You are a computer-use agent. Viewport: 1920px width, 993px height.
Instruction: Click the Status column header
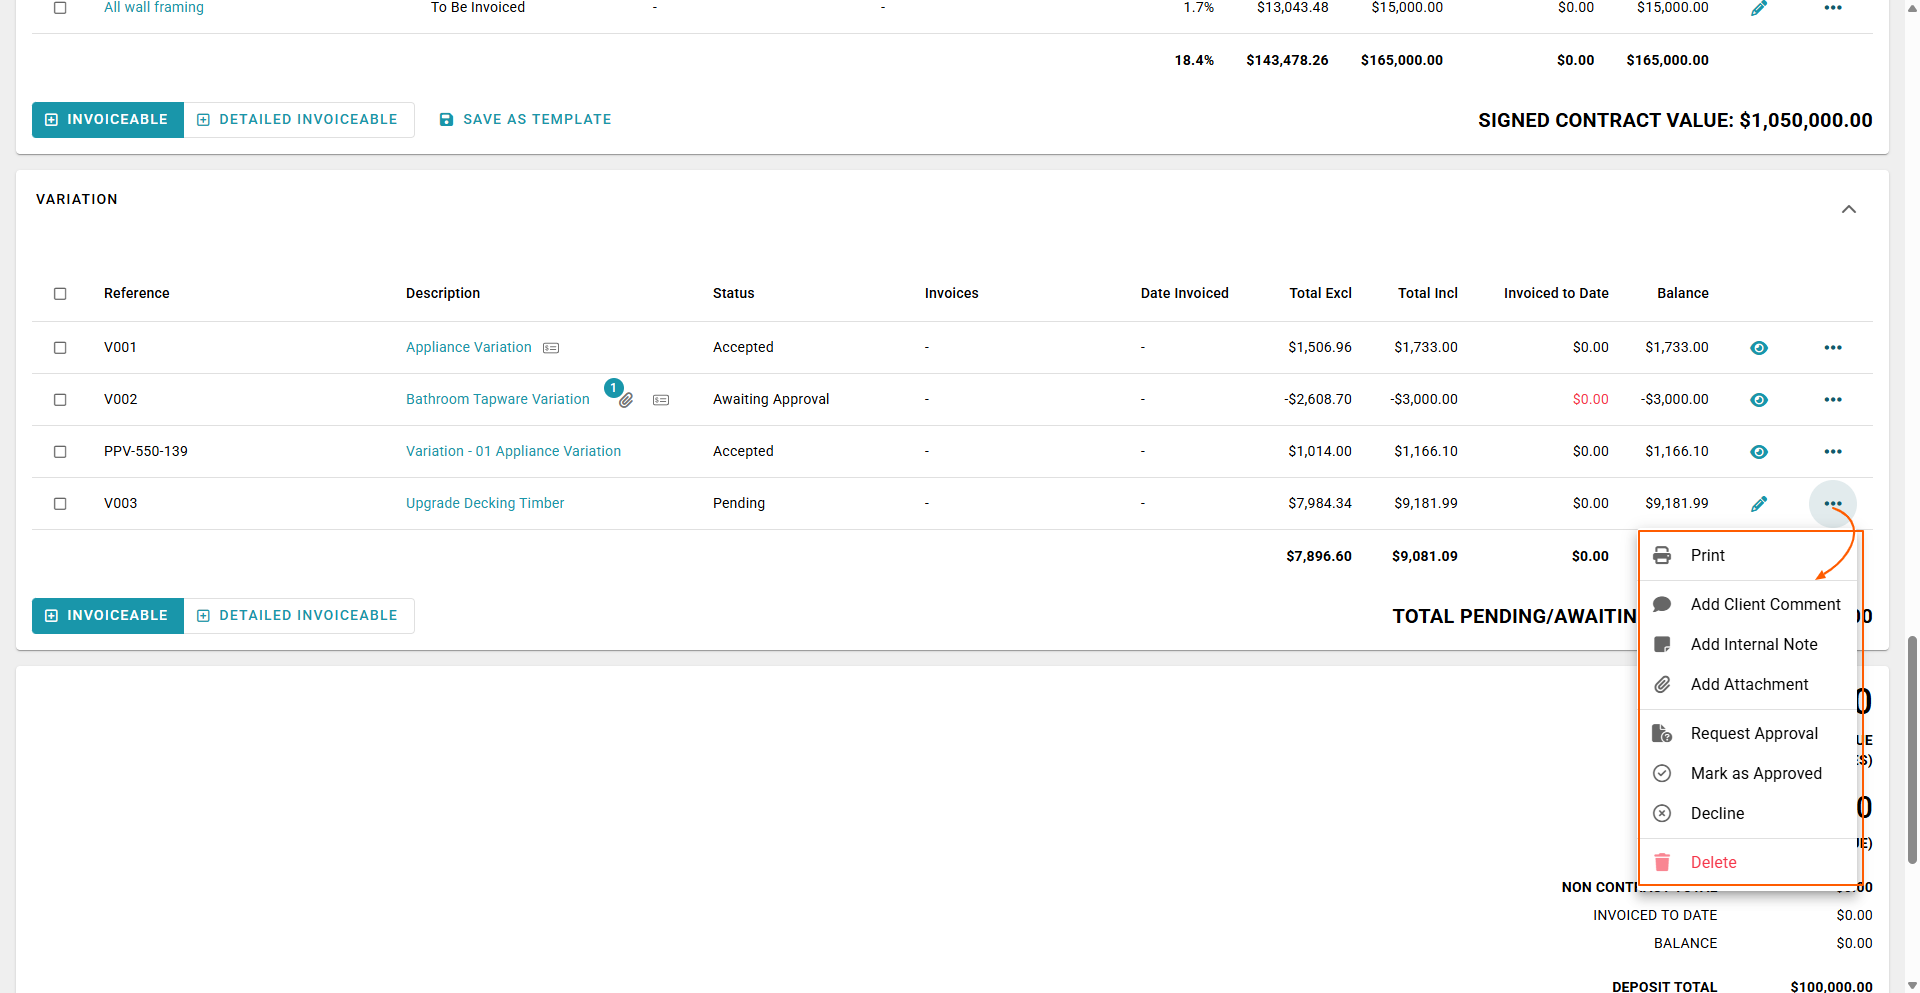734,293
